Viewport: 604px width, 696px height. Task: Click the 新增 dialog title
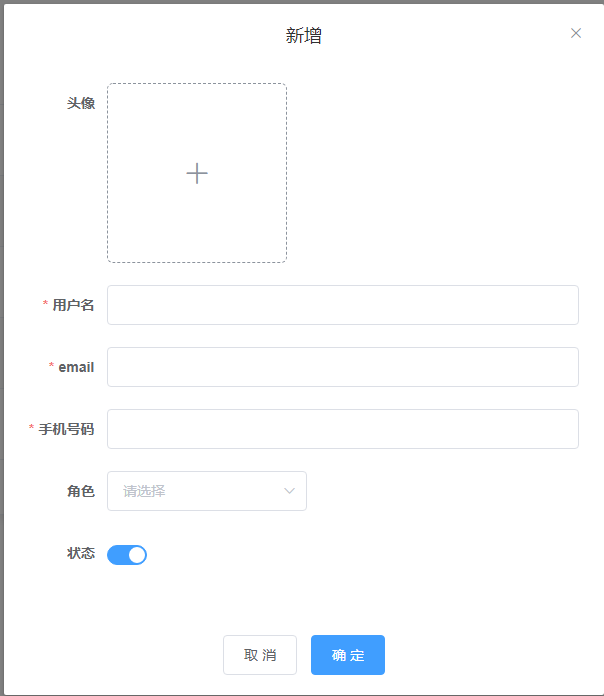coord(304,36)
